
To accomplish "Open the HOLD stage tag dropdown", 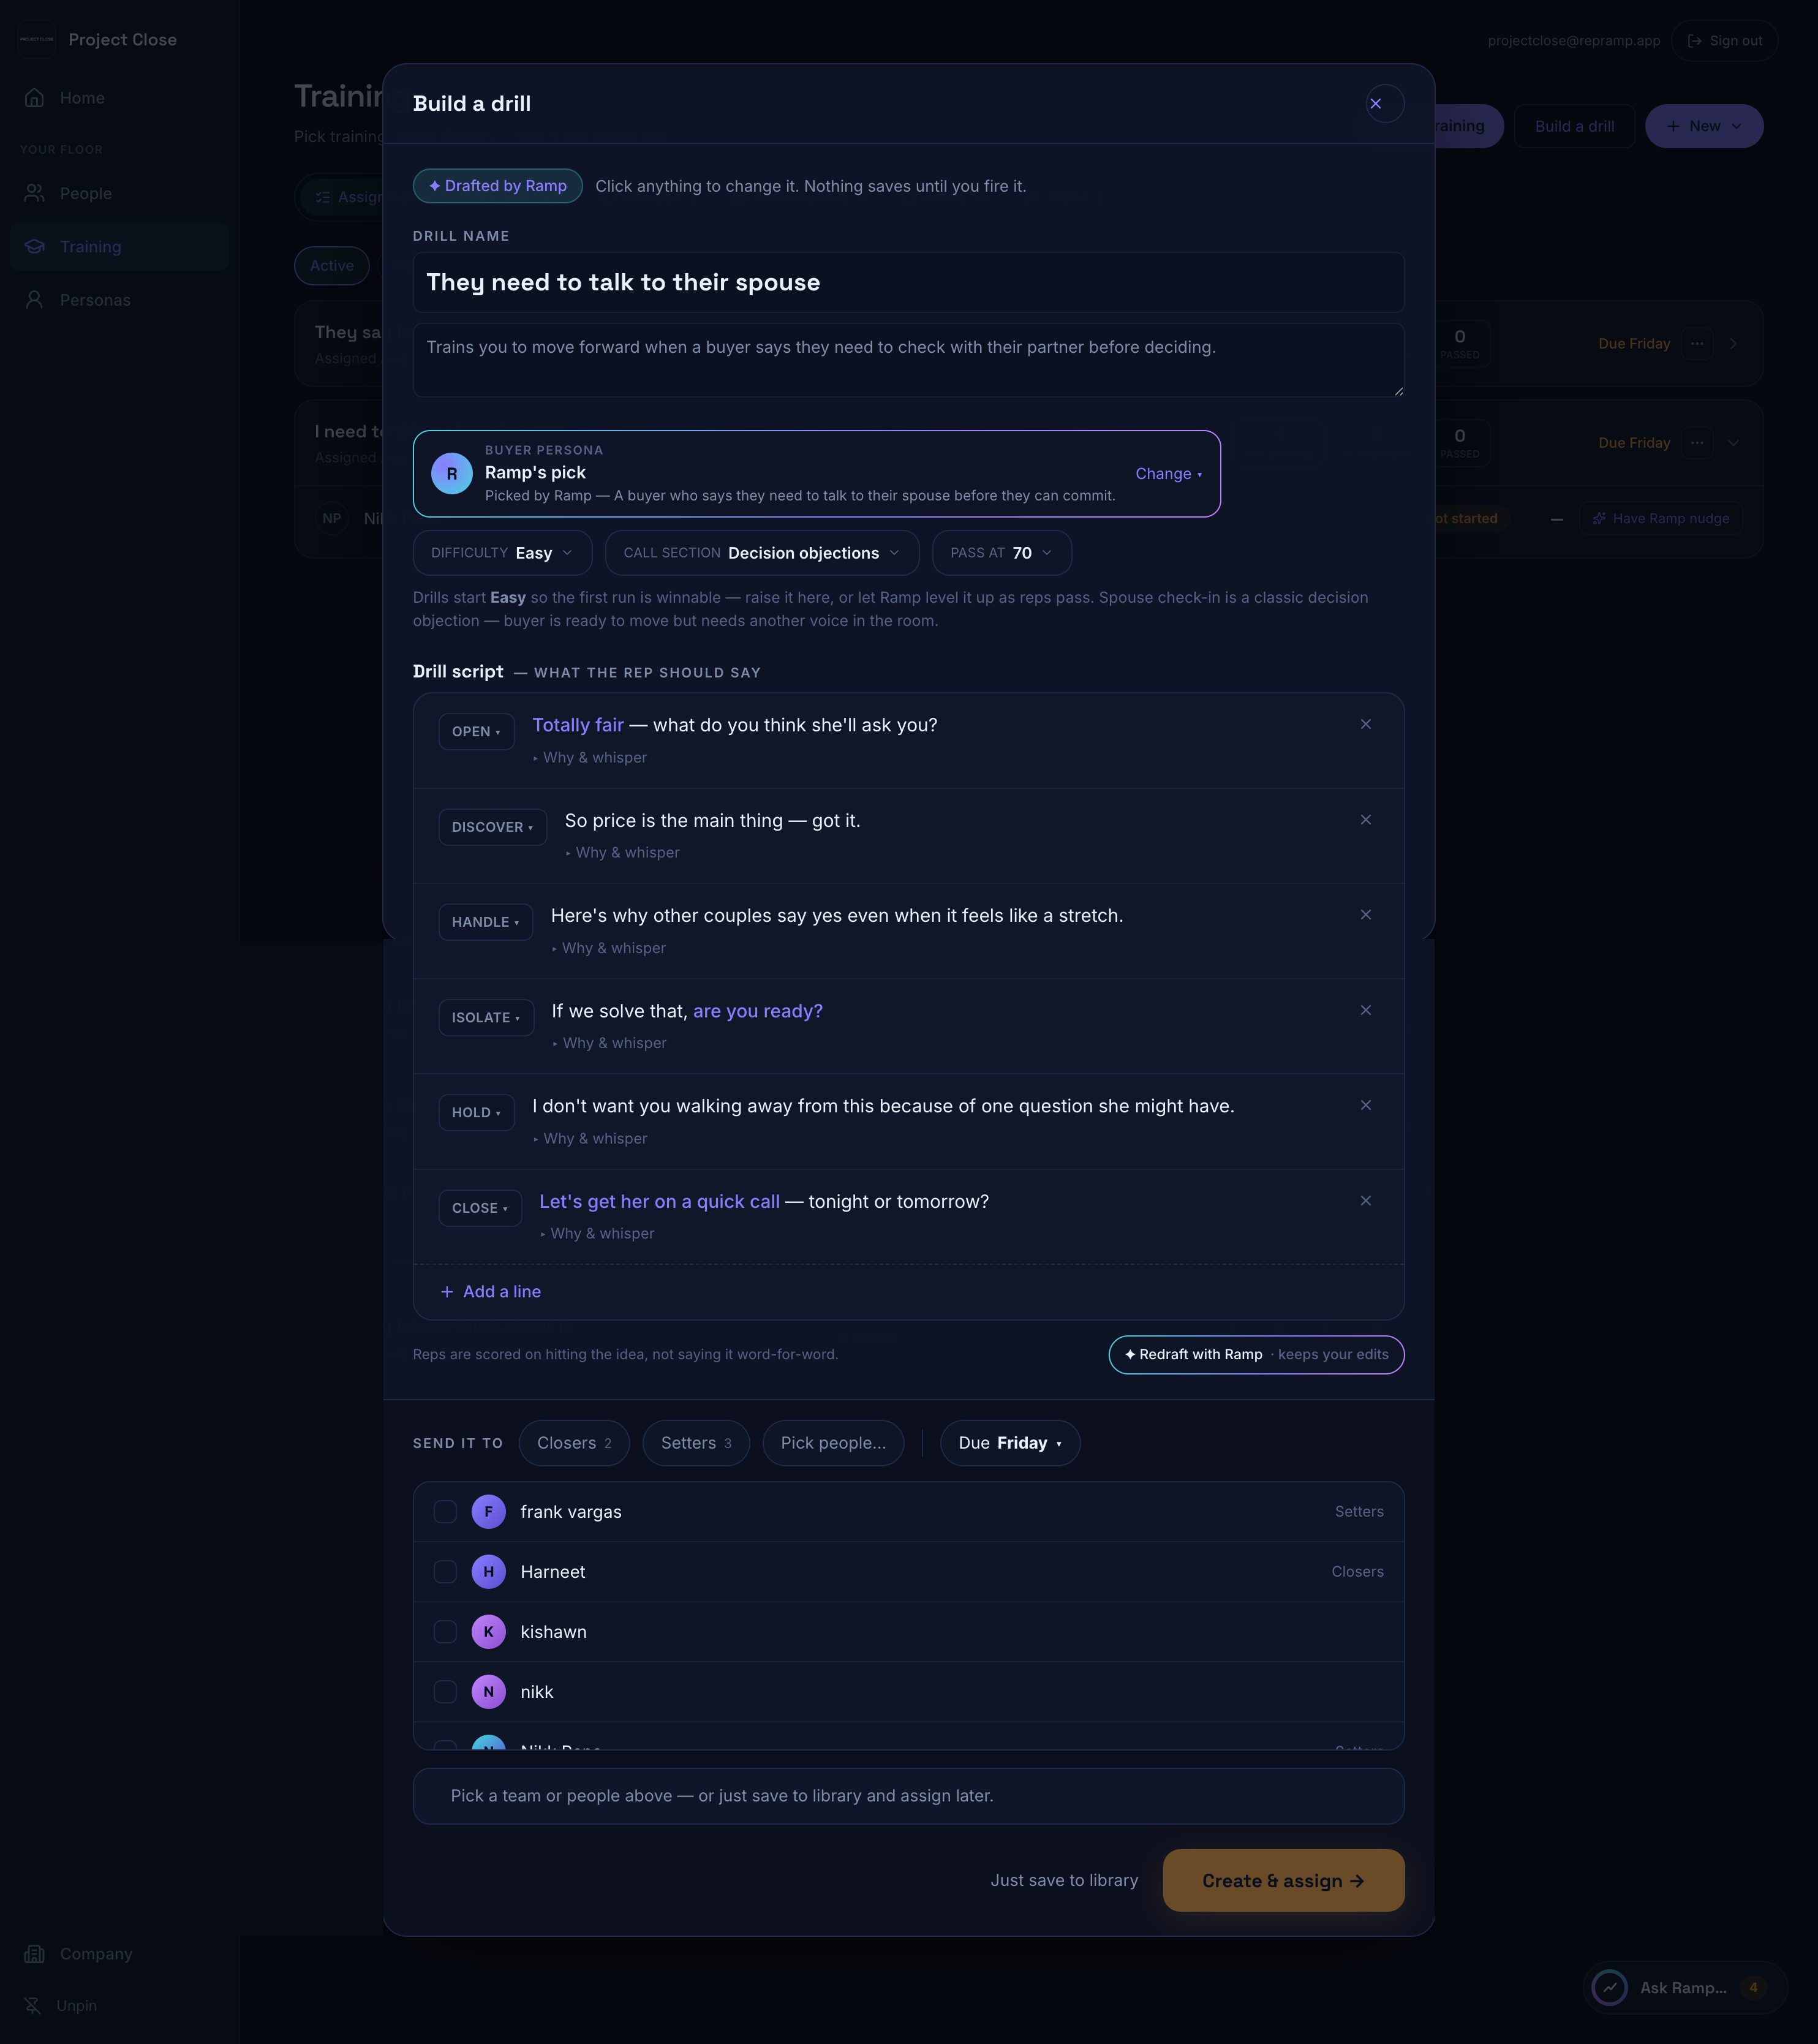I will [476, 1113].
